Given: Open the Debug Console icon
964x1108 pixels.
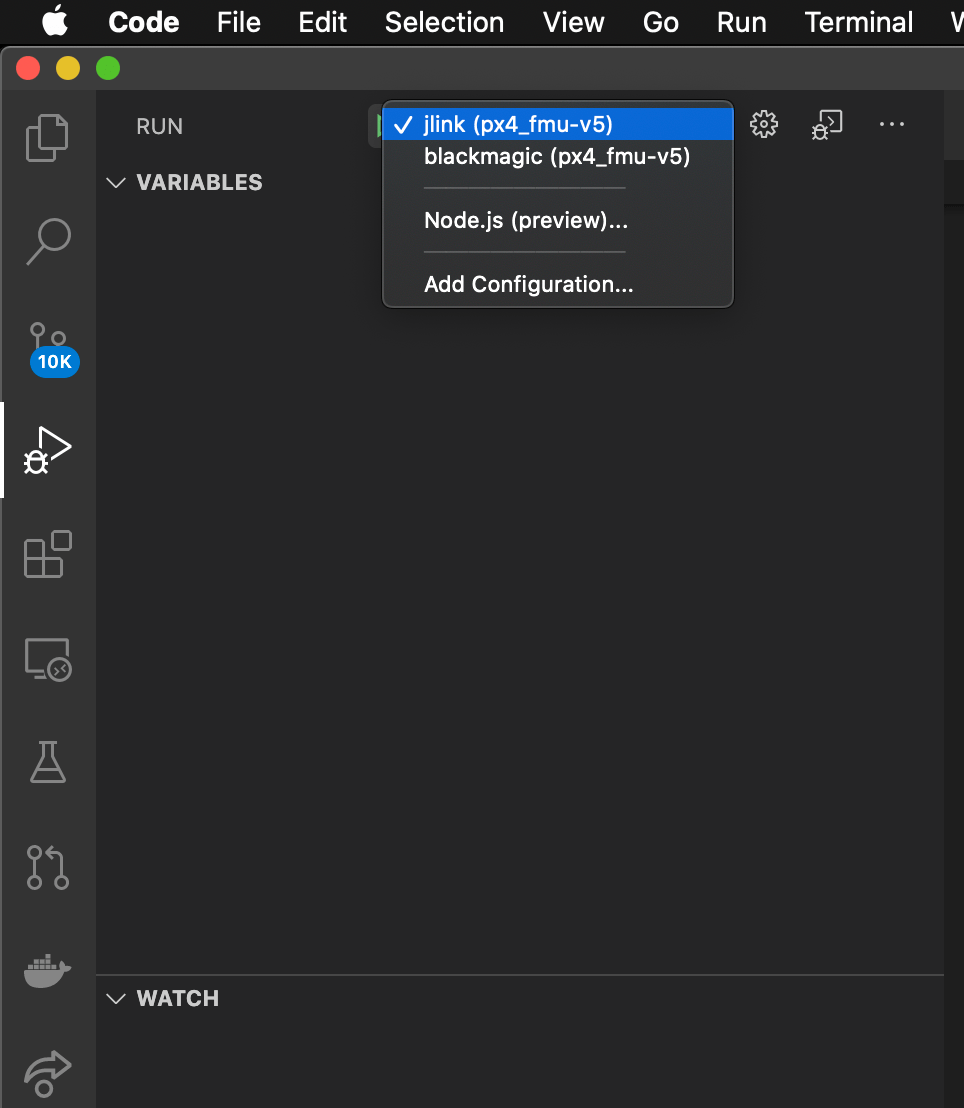Looking at the screenshot, I should (827, 124).
